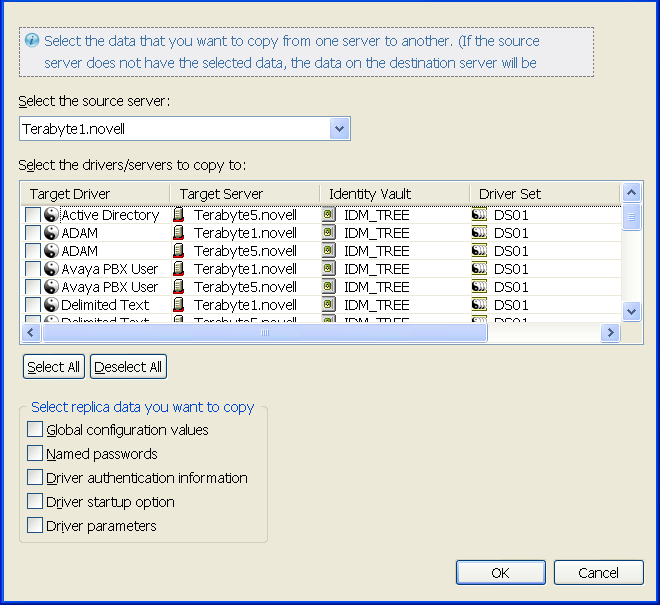
Task: Click the Active Directory driver name
Action: coord(110,215)
